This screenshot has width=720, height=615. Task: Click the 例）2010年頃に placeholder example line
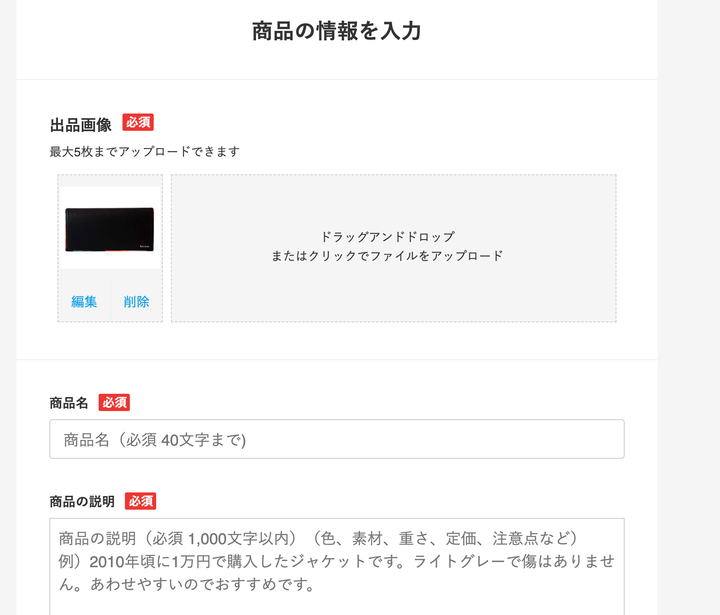tap(336, 561)
